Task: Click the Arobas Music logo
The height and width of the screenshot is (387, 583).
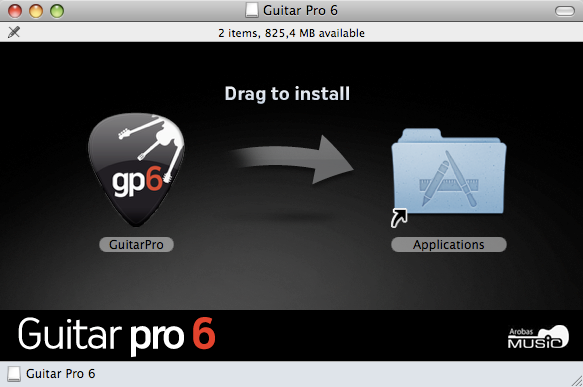Action: click(538, 337)
